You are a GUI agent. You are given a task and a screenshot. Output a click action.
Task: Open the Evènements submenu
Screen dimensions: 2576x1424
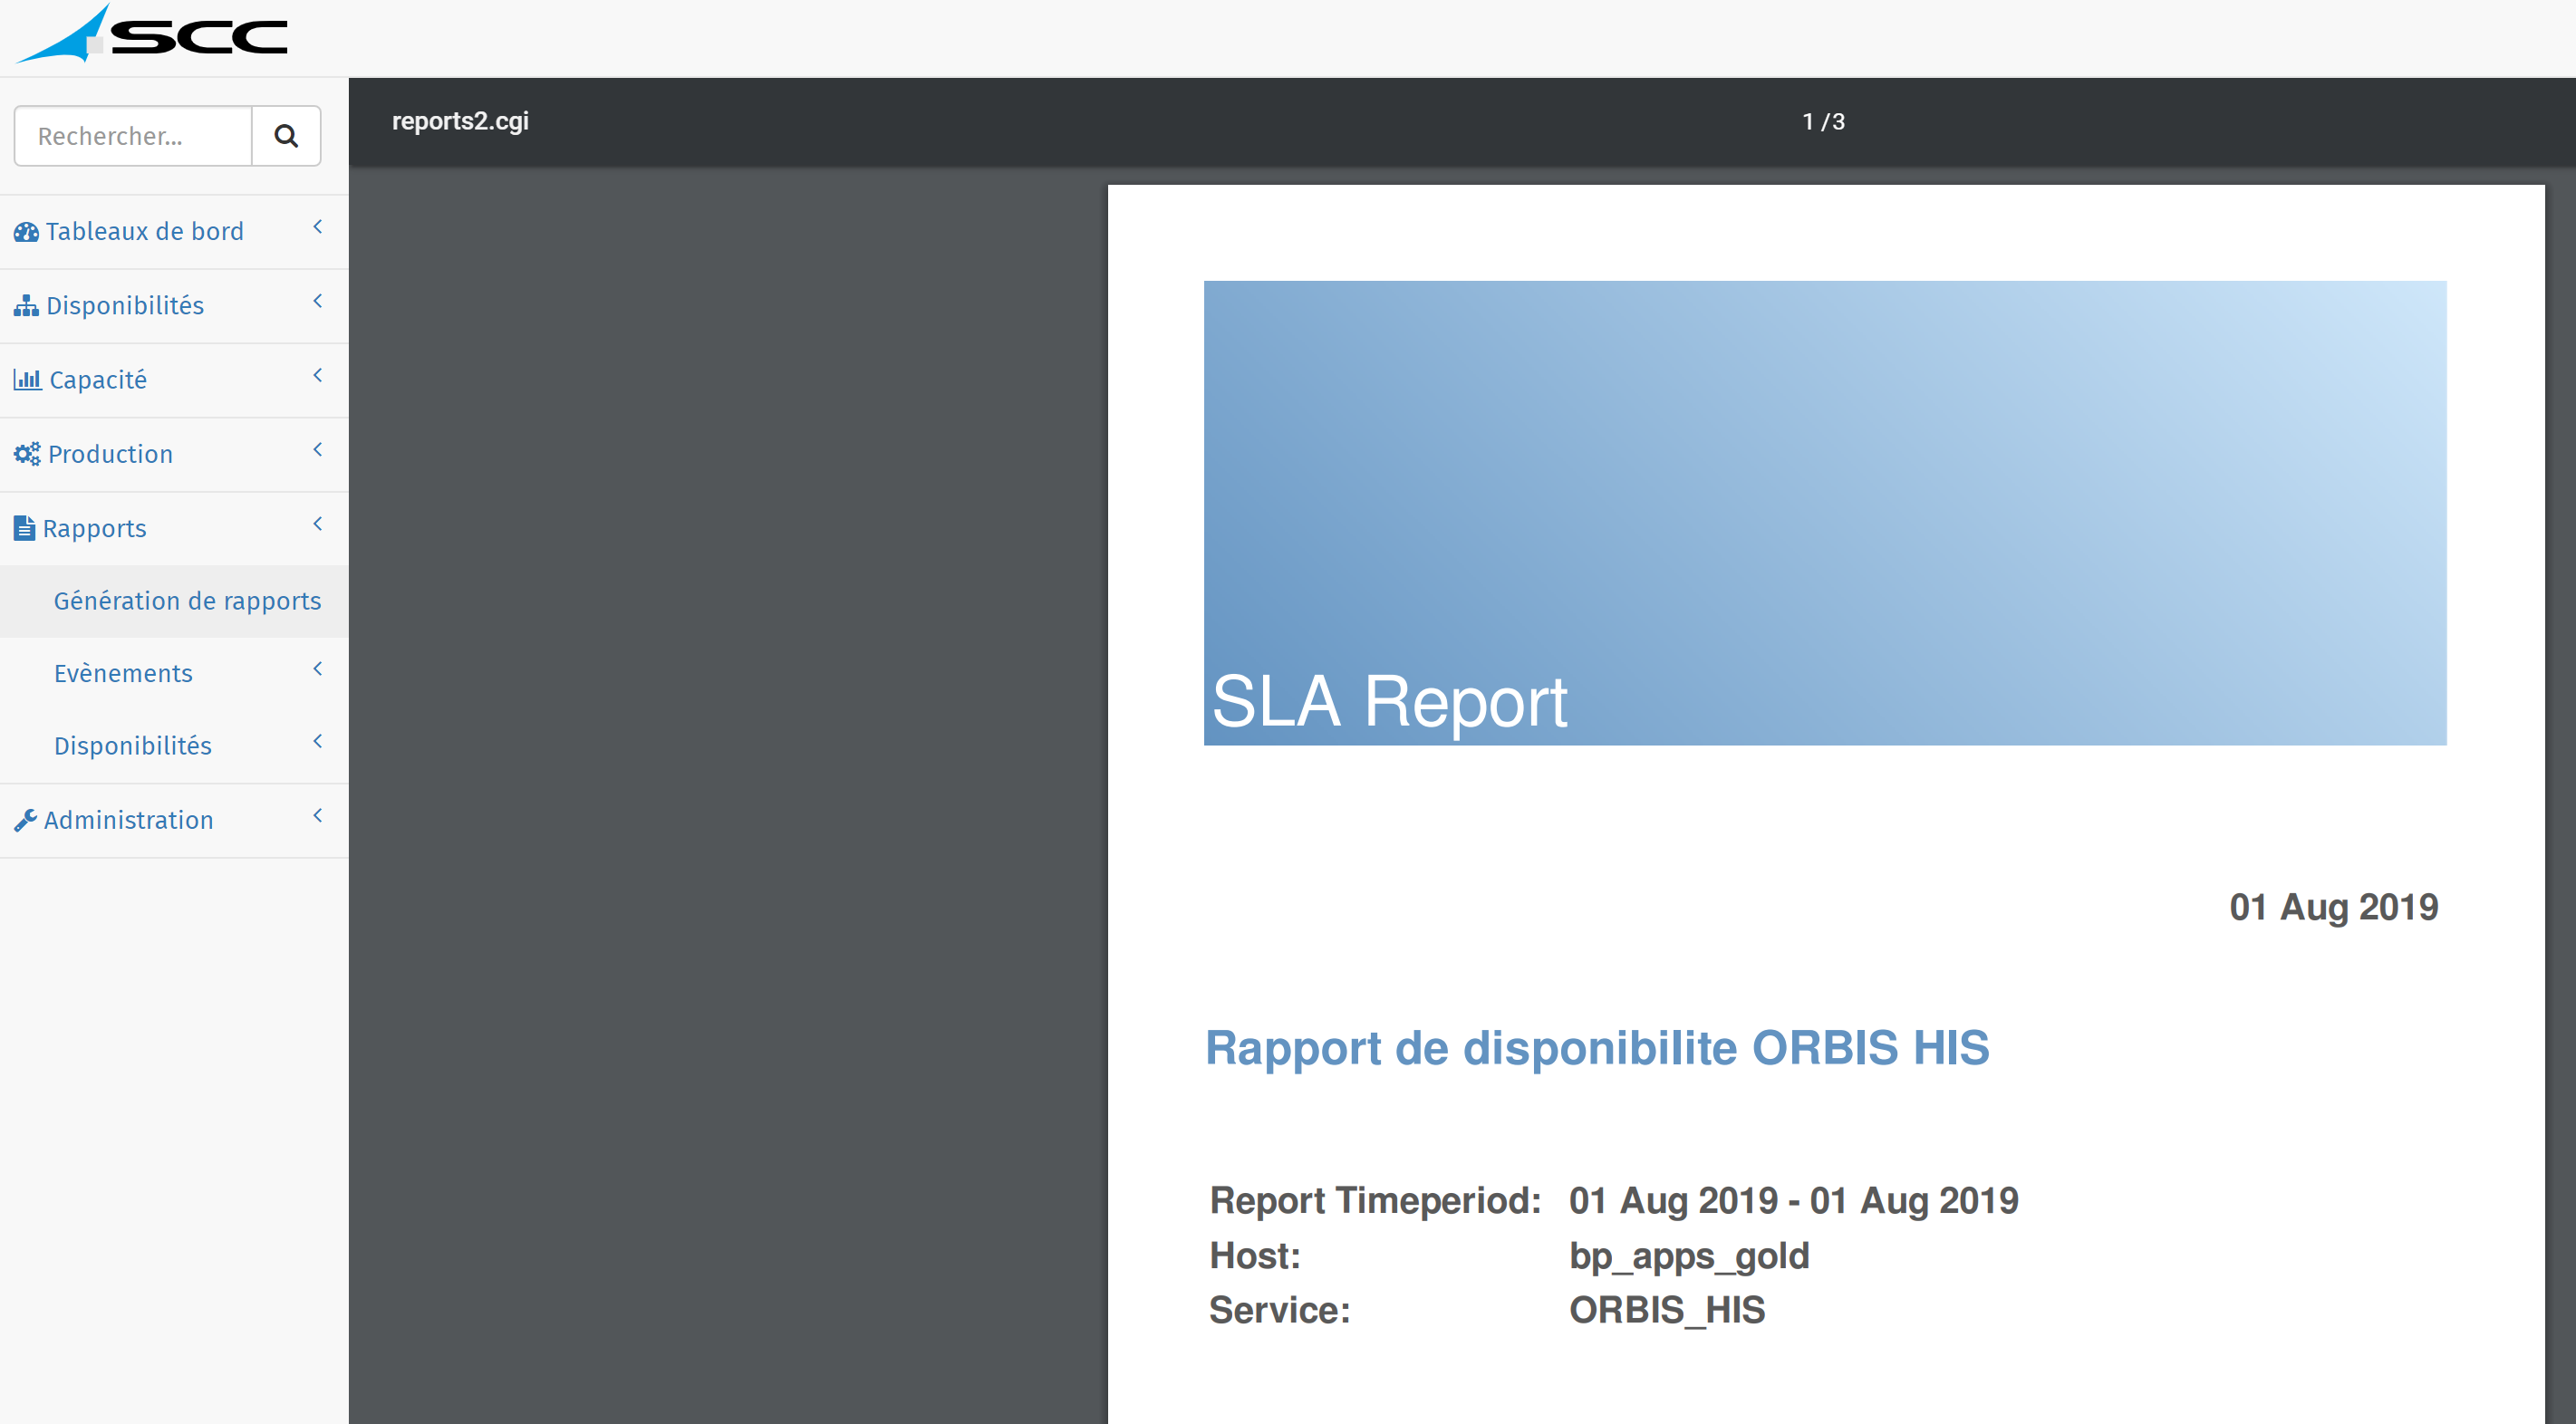[123, 674]
